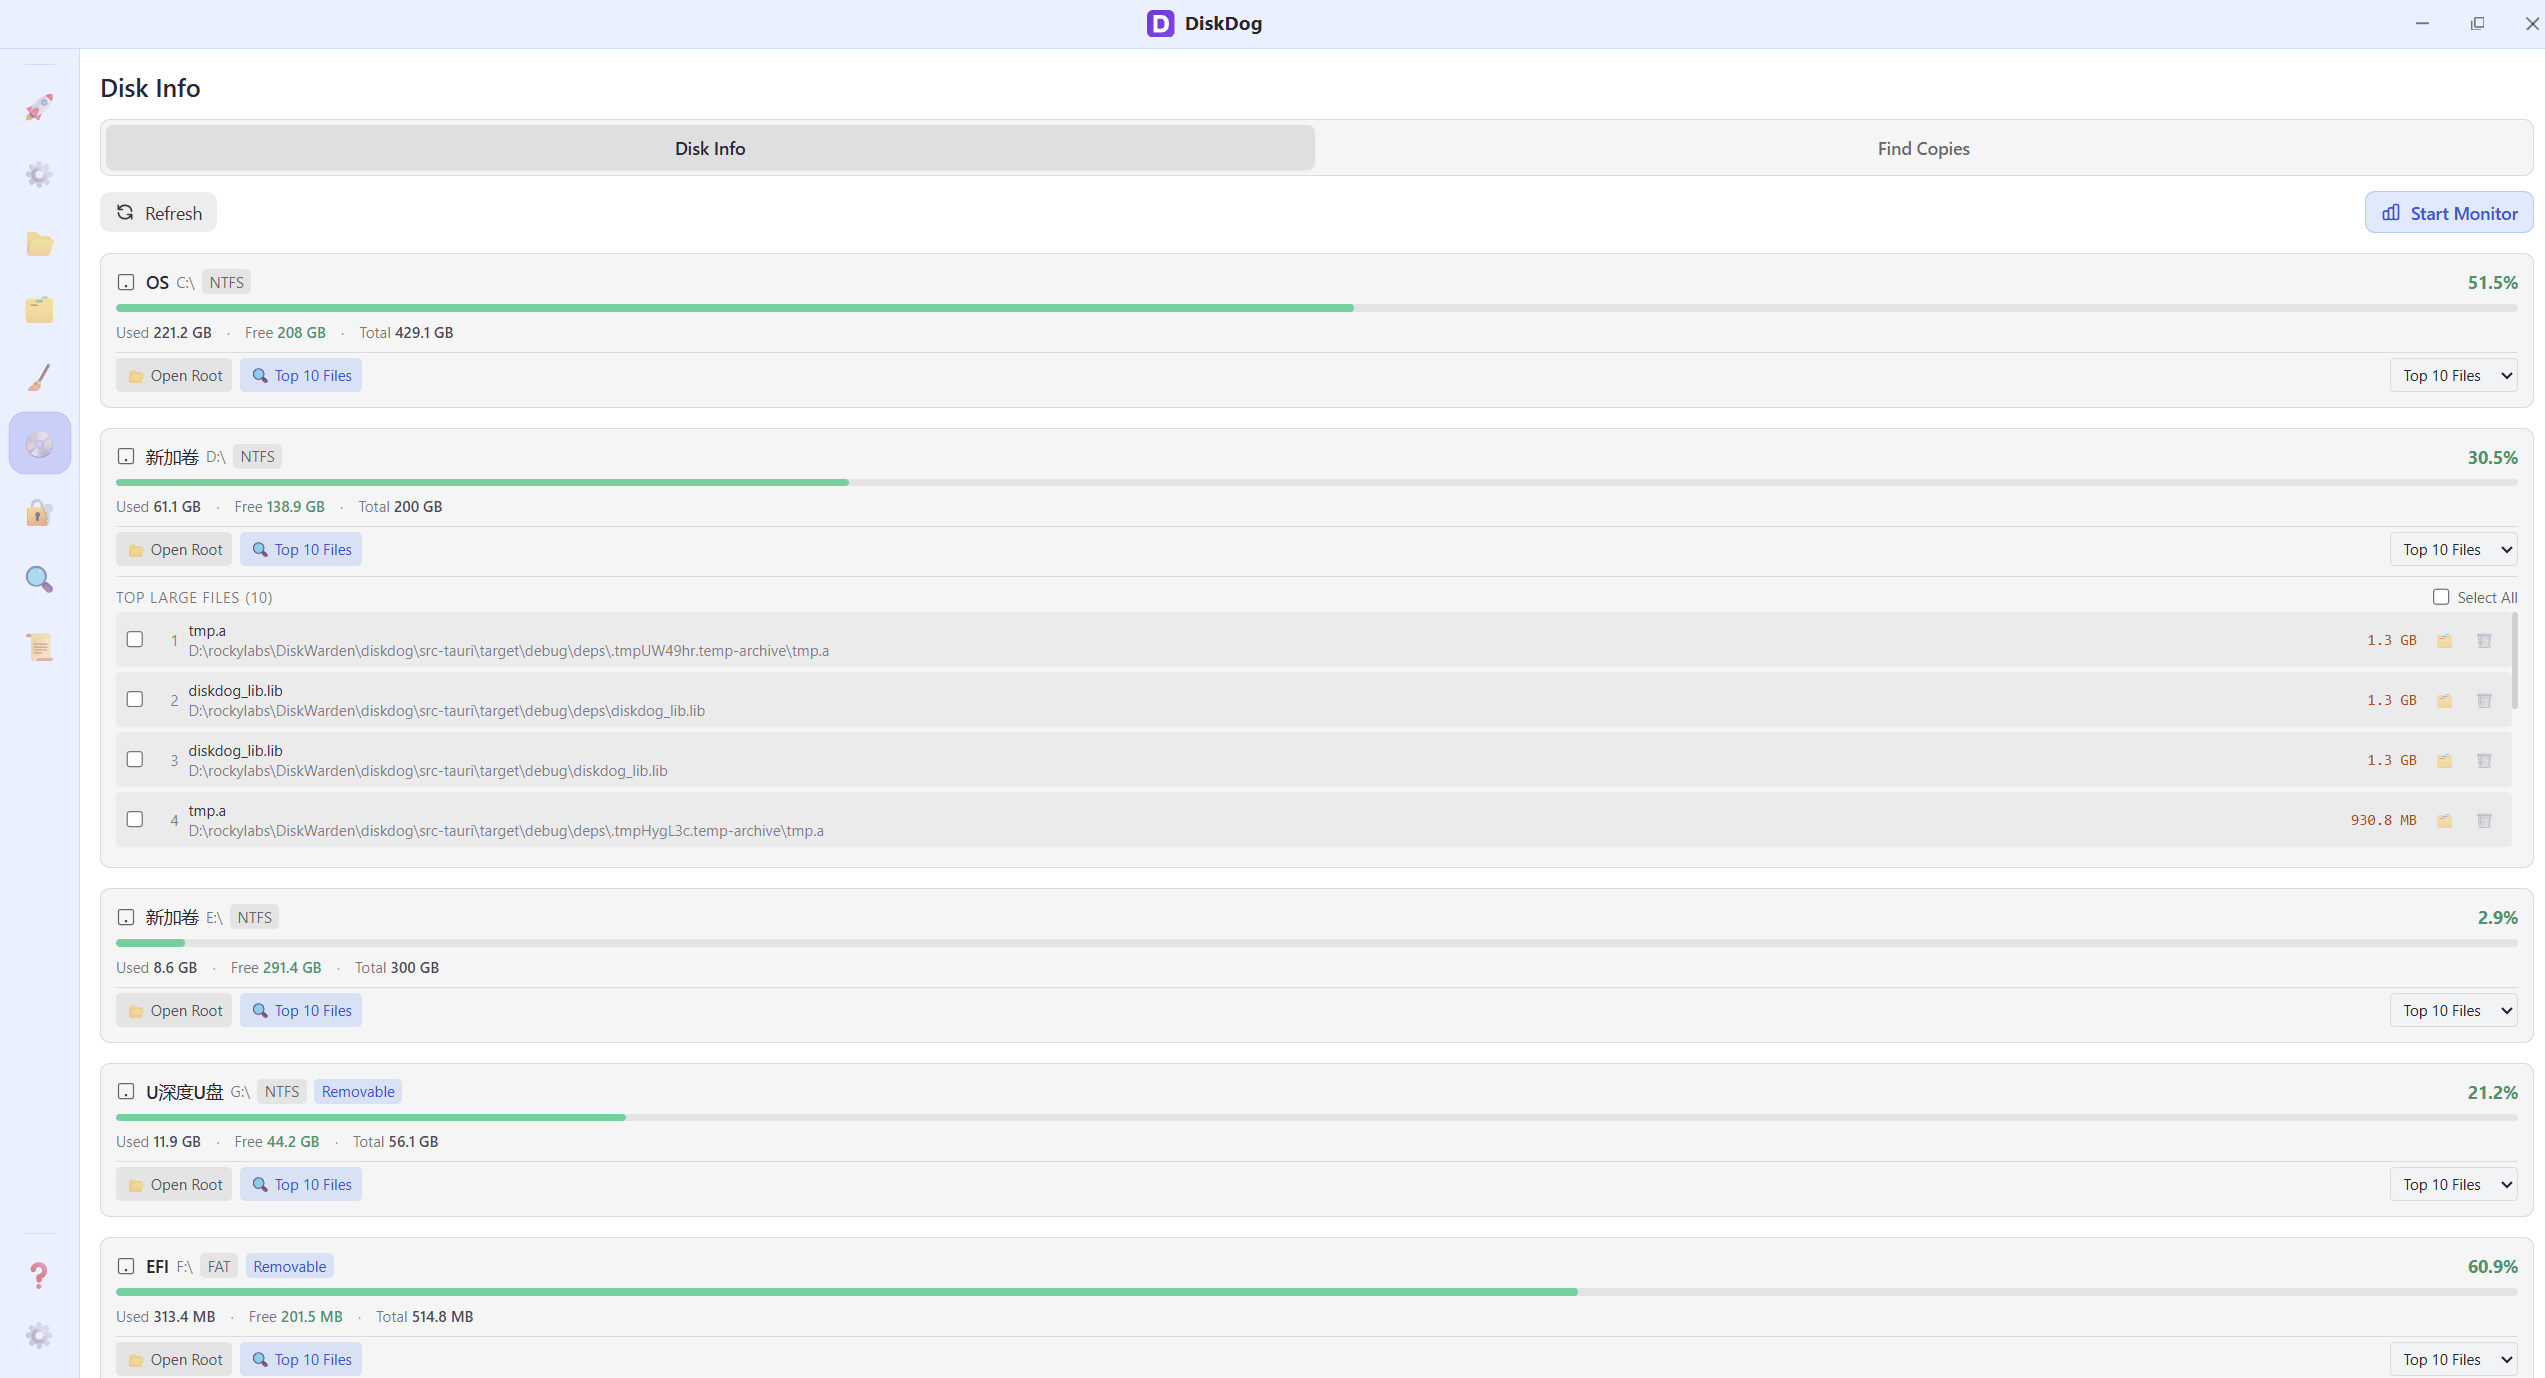Image resolution: width=2545 pixels, height=1378 pixels.
Task: Delete diskdog_lib.lib file in row 3
Action: coord(2484,761)
